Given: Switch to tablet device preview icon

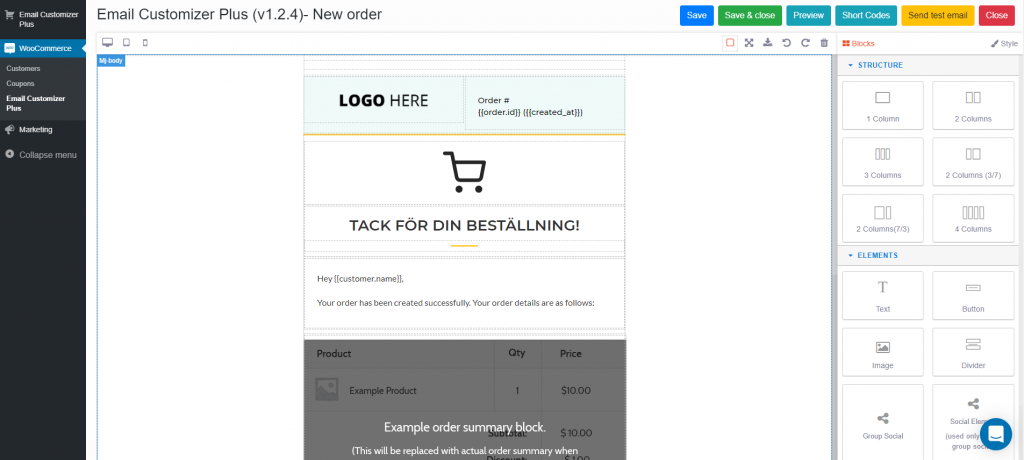Looking at the screenshot, I should [x=127, y=42].
